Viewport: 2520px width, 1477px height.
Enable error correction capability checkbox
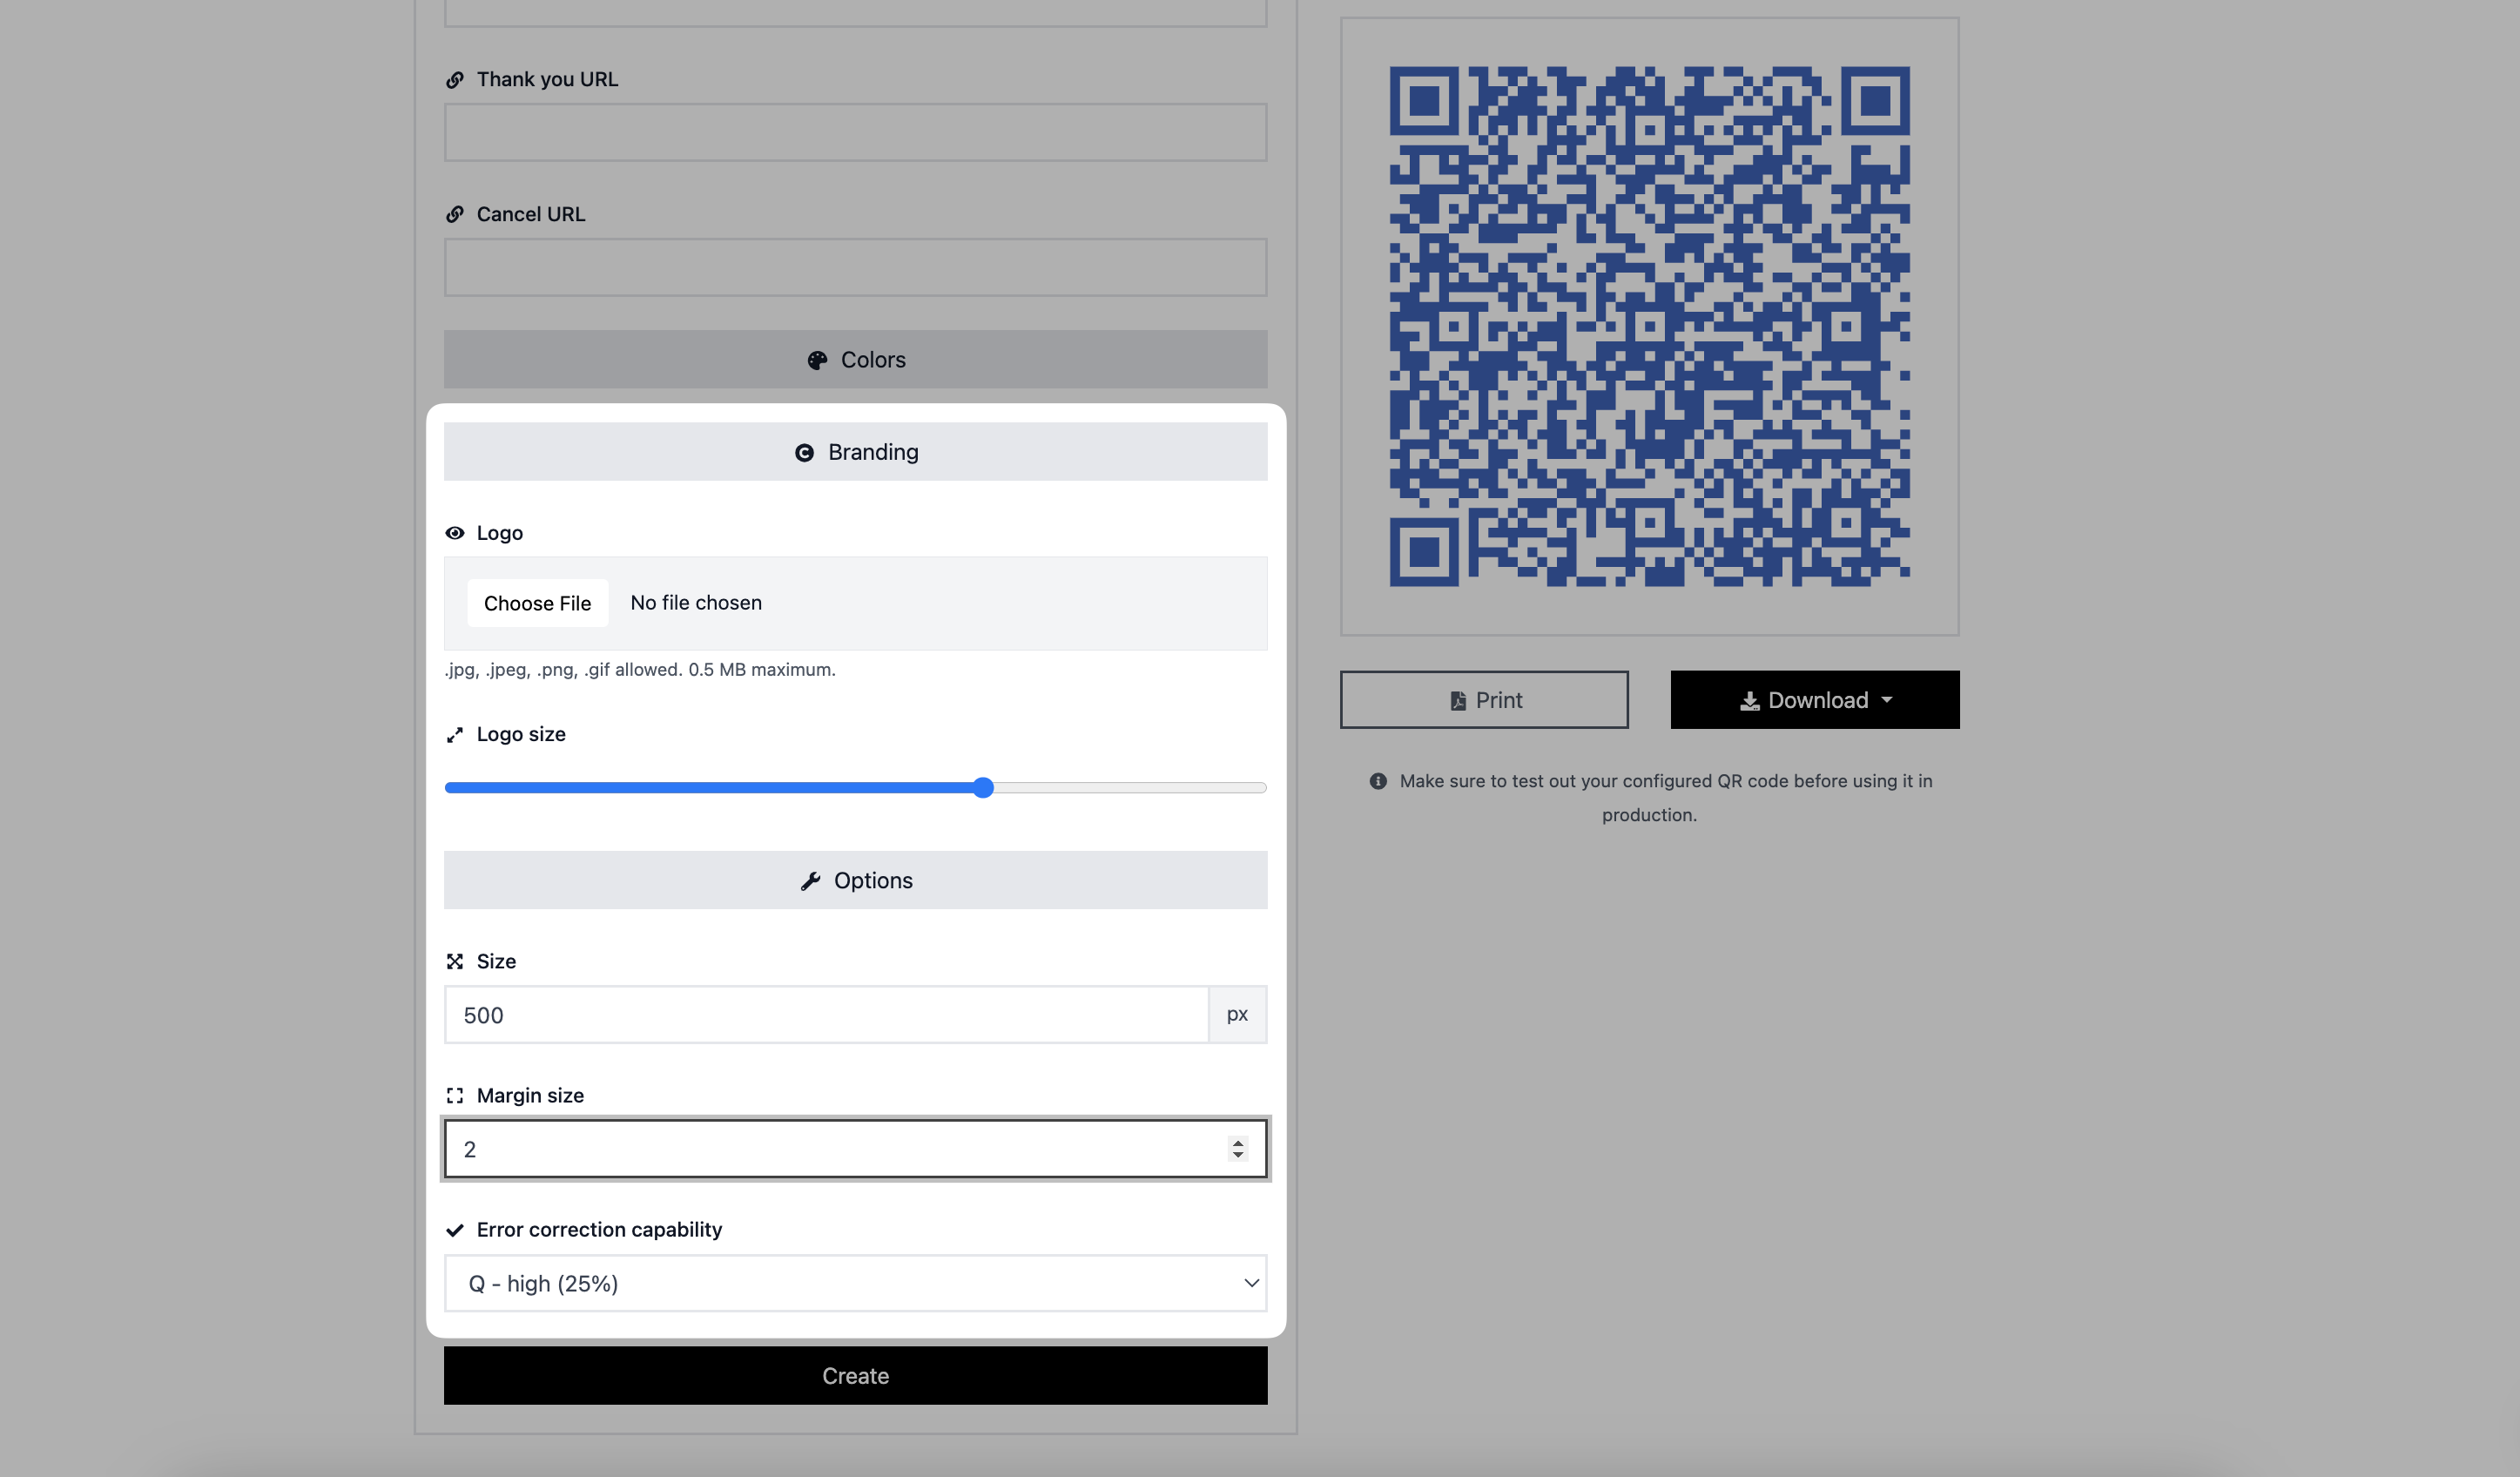pos(455,1227)
